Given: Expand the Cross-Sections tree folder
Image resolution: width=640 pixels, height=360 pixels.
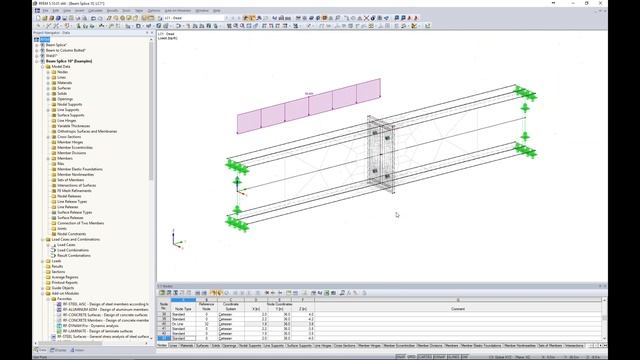Looking at the screenshot, I should click(48, 137).
